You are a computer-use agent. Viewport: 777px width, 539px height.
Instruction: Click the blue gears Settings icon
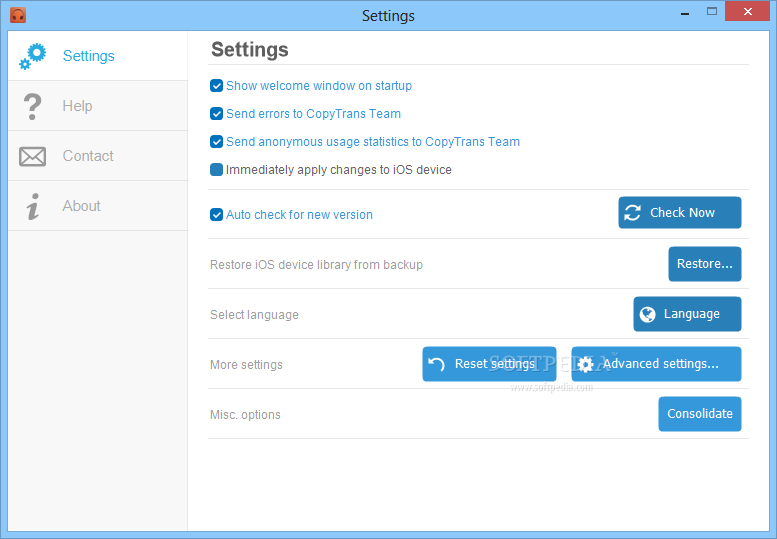click(33, 56)
